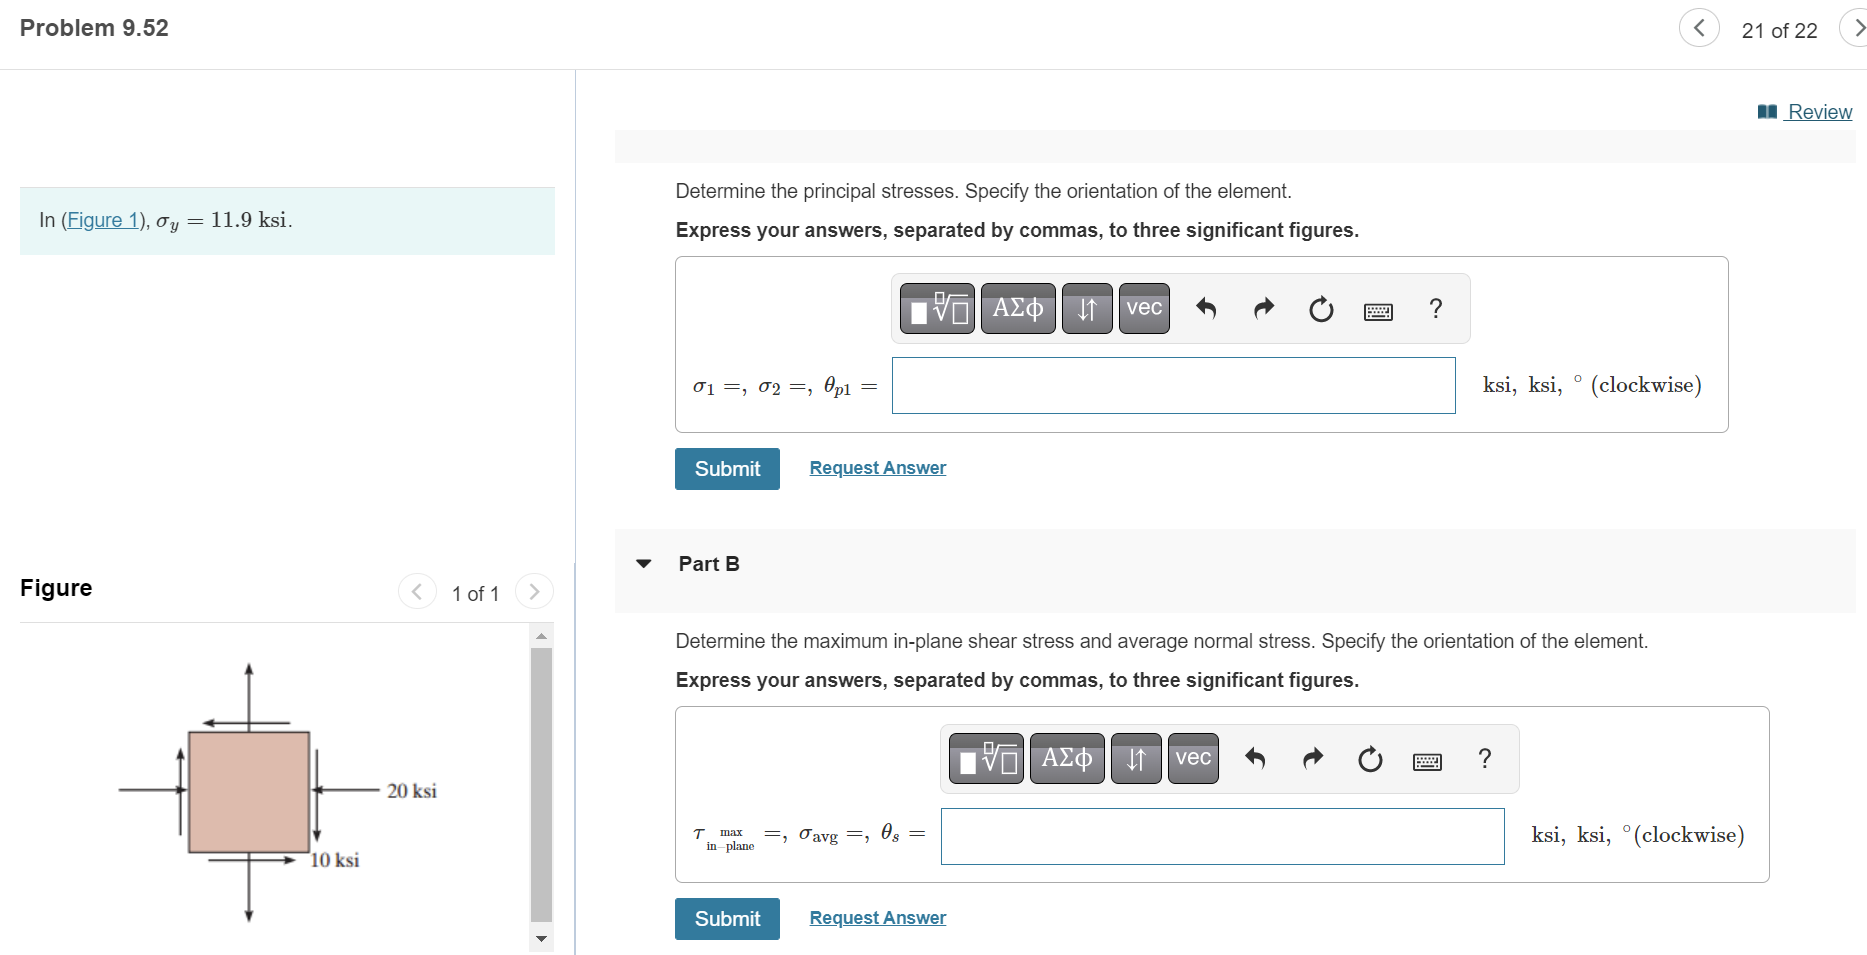This screenshot has width=1867, height=955.
Task: Open the Figure 1 link in problem statement
Action: tap(102, 219)
